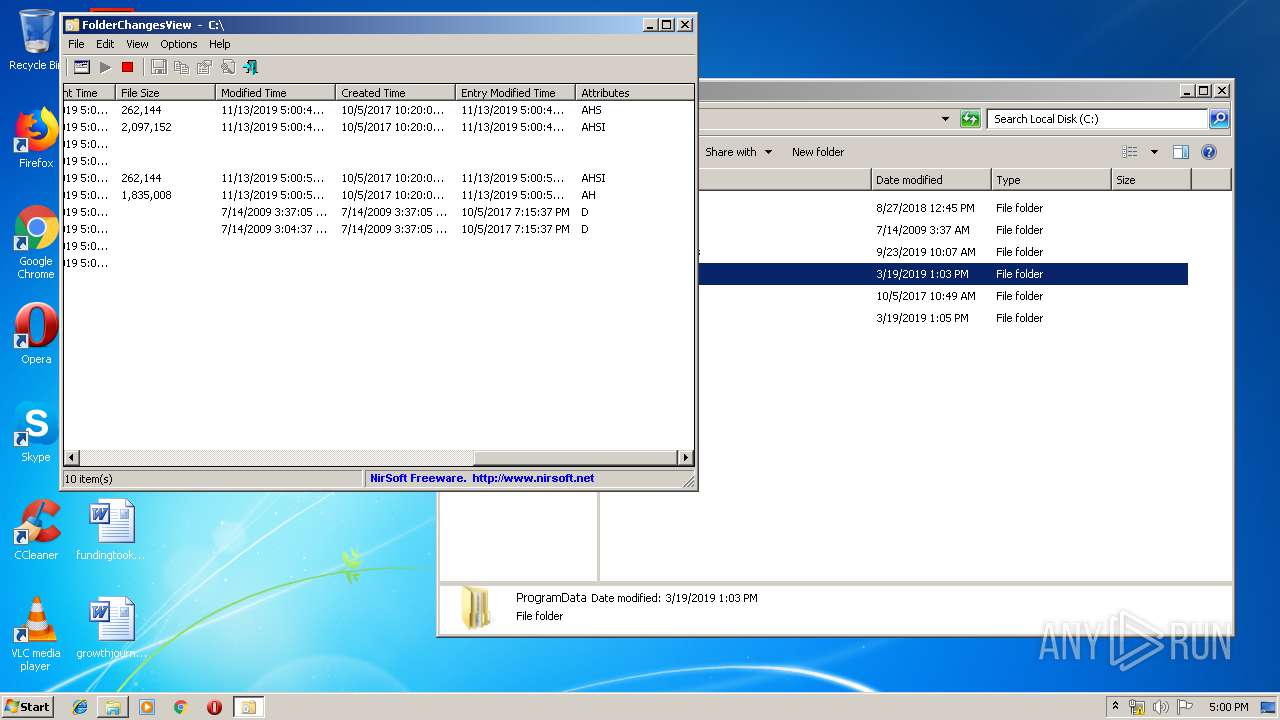Click the Copy Selected Items icon
The height and width of the screenshot is (720, 1280).
click(181, 67)
